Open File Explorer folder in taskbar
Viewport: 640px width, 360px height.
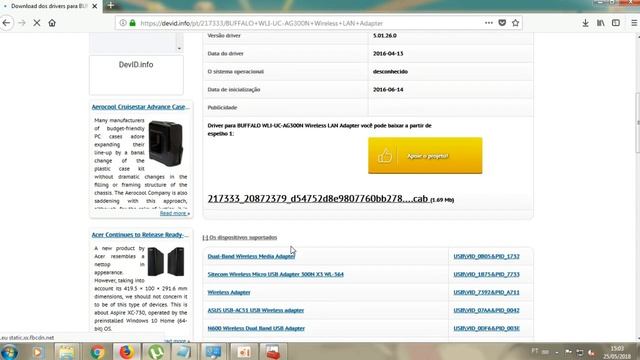coord(67,352)
